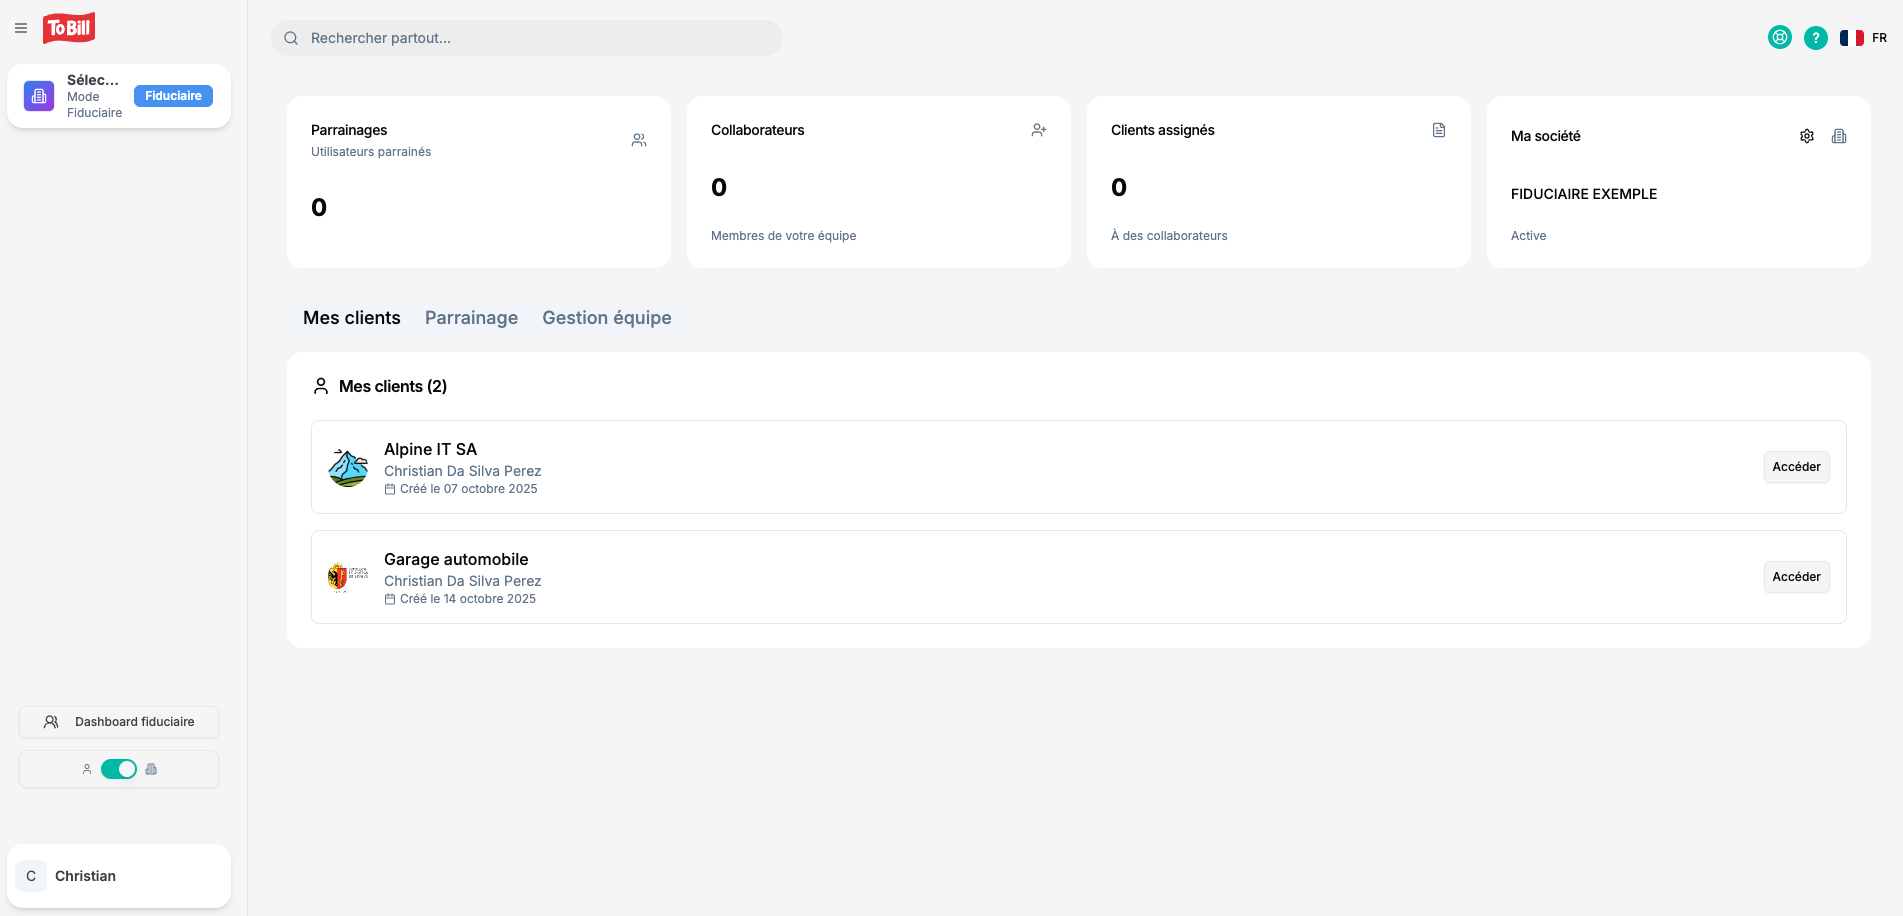Screen dimensions: 1903x916
Task: Click the ToBill logo
Action: [x=69, y=28]
